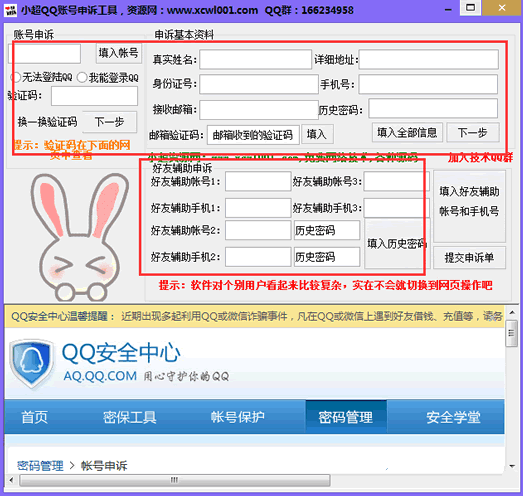This screenshot has width=523, height=496.
Task: Click the 真实姓名 input field
Action: [x=255, y=59]
